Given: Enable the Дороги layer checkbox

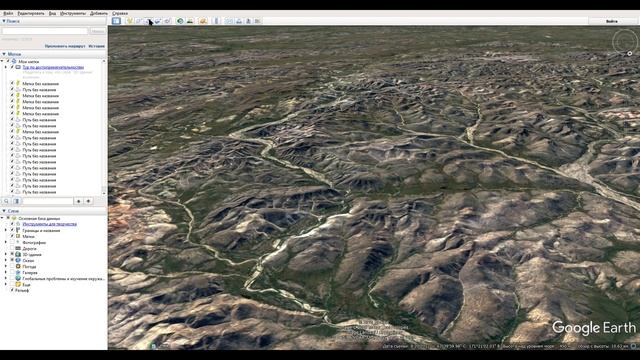Looking at the screenshot, I should tap(12, 248).
